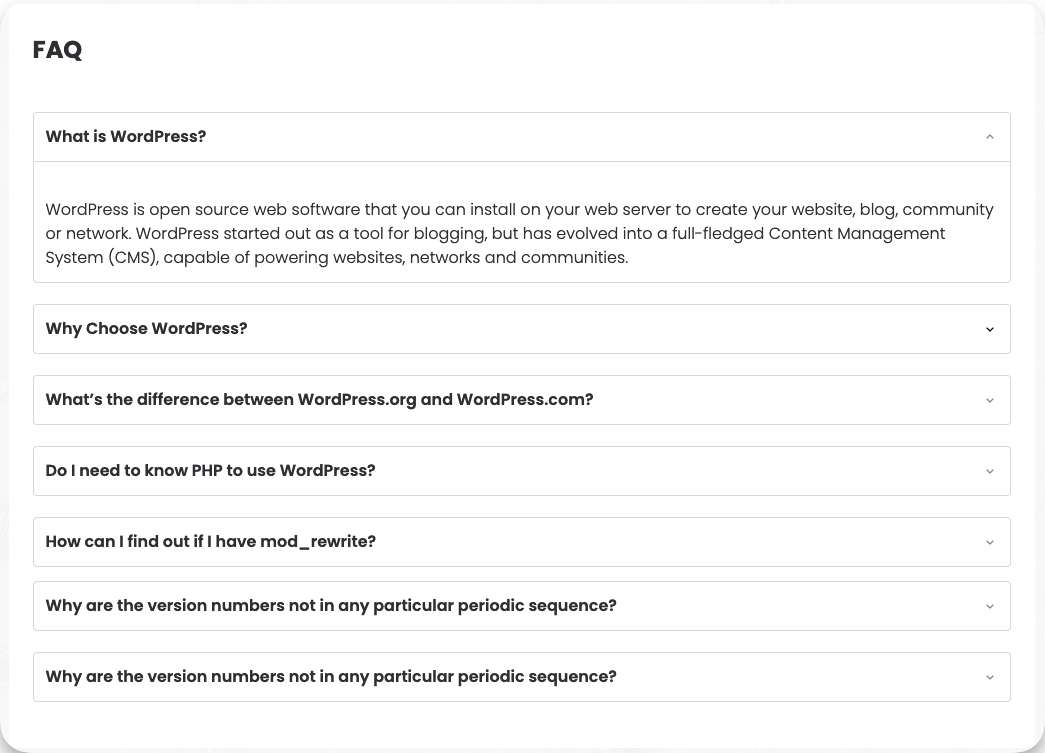Click chevron beside WordPress.org vs WordPress.com question
This screenshot has width=1045, height=753.
point(989,400)
